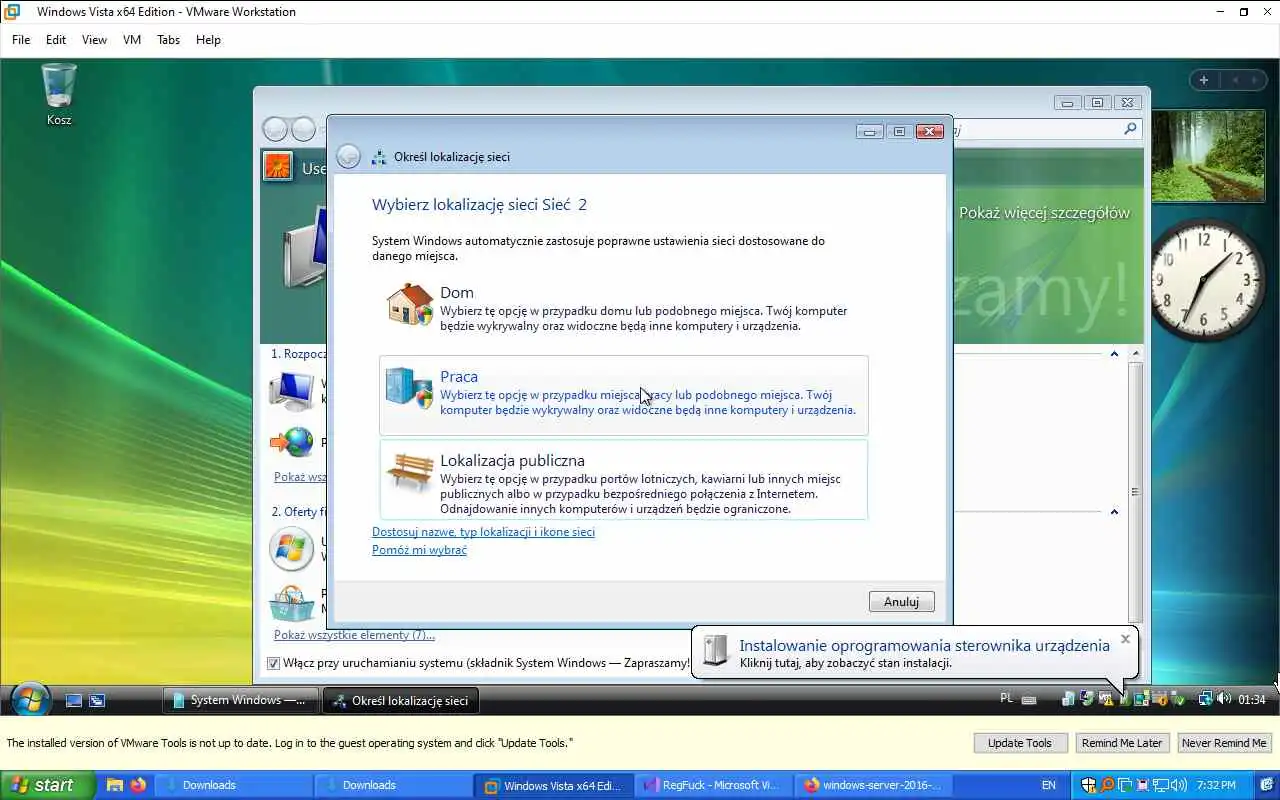Click the VMware Workstation title bar icon
The width and height of the screenshot is (1280, 800).
click(x=13, y=12)
